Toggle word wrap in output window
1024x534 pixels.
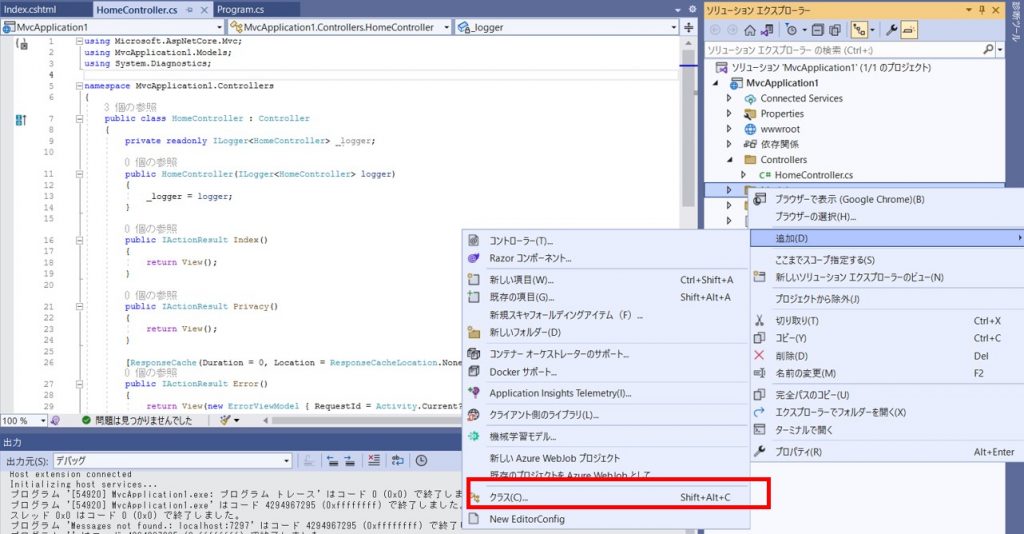pos(398,461)
